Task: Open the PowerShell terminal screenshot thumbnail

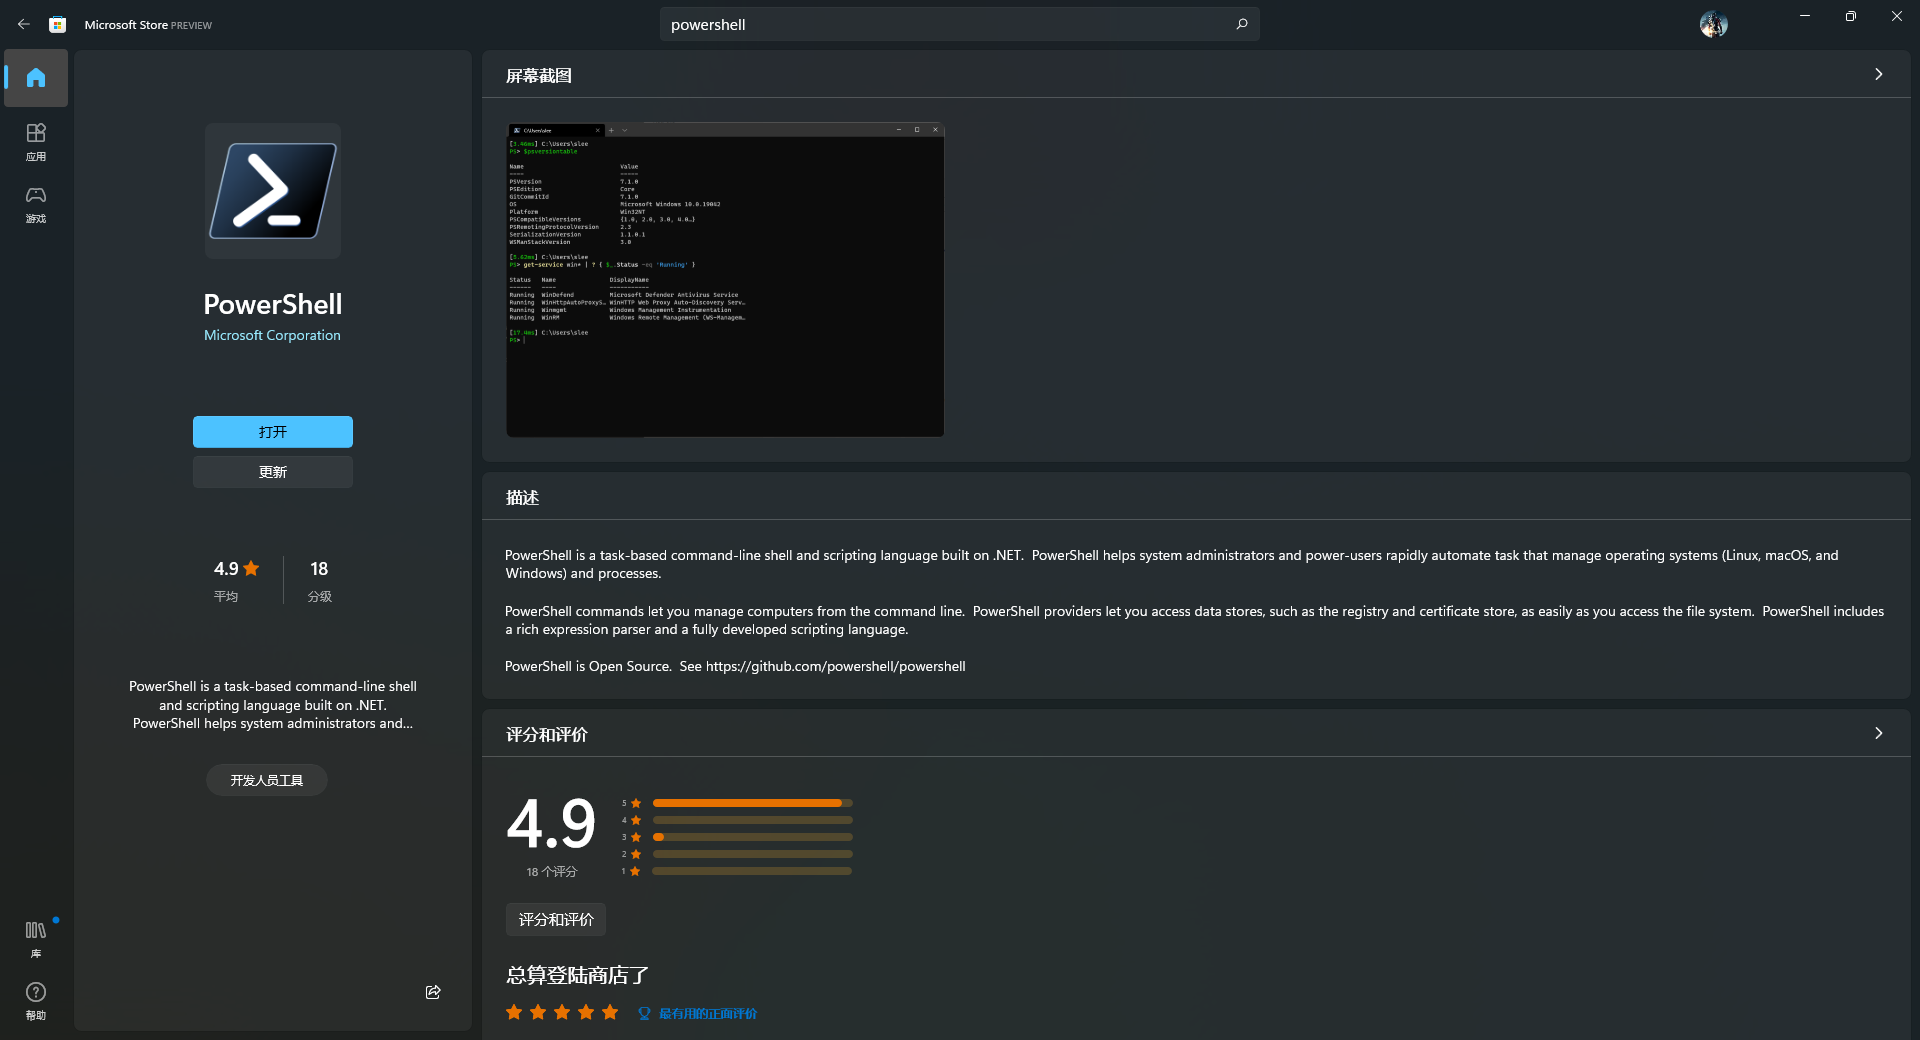Action: pos(725,280)
